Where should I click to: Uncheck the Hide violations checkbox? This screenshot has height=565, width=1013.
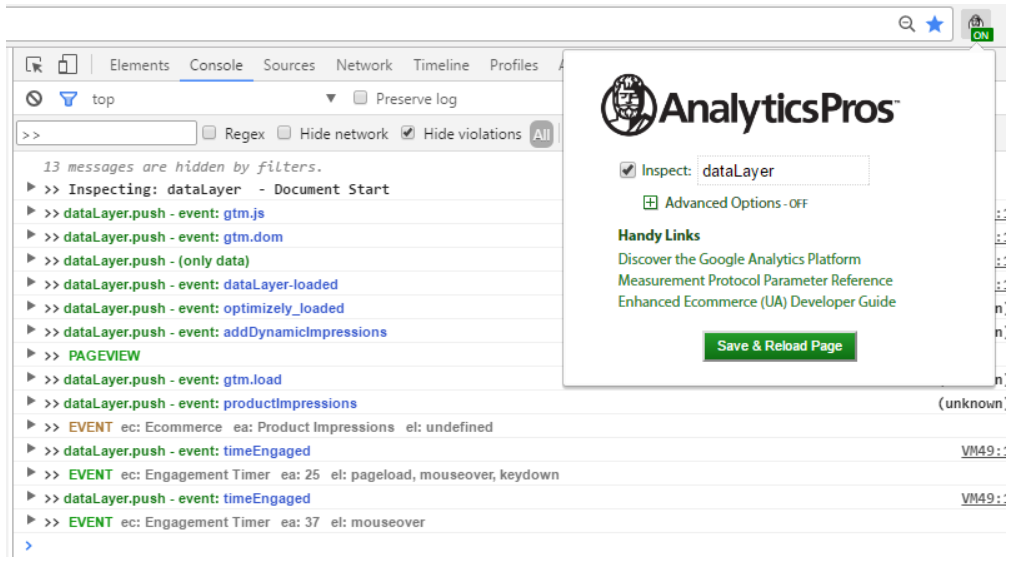(x=408, y=133)
